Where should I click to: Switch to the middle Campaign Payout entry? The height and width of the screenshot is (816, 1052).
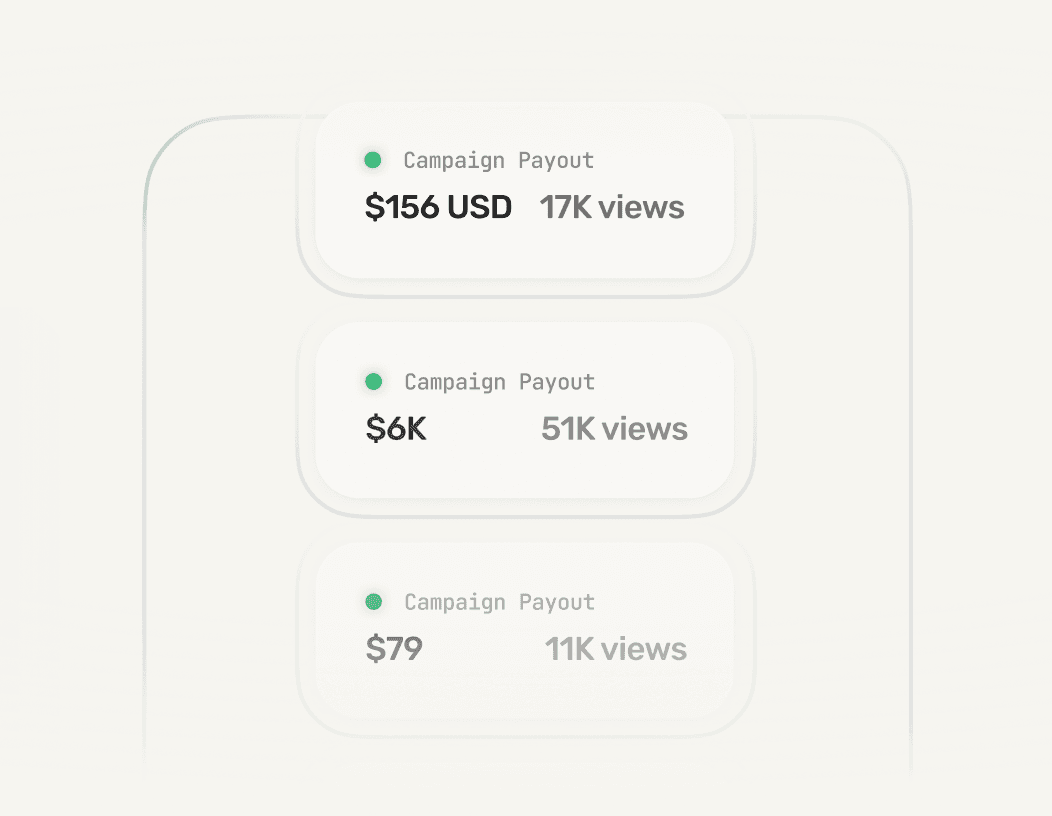tap(525, 411)
